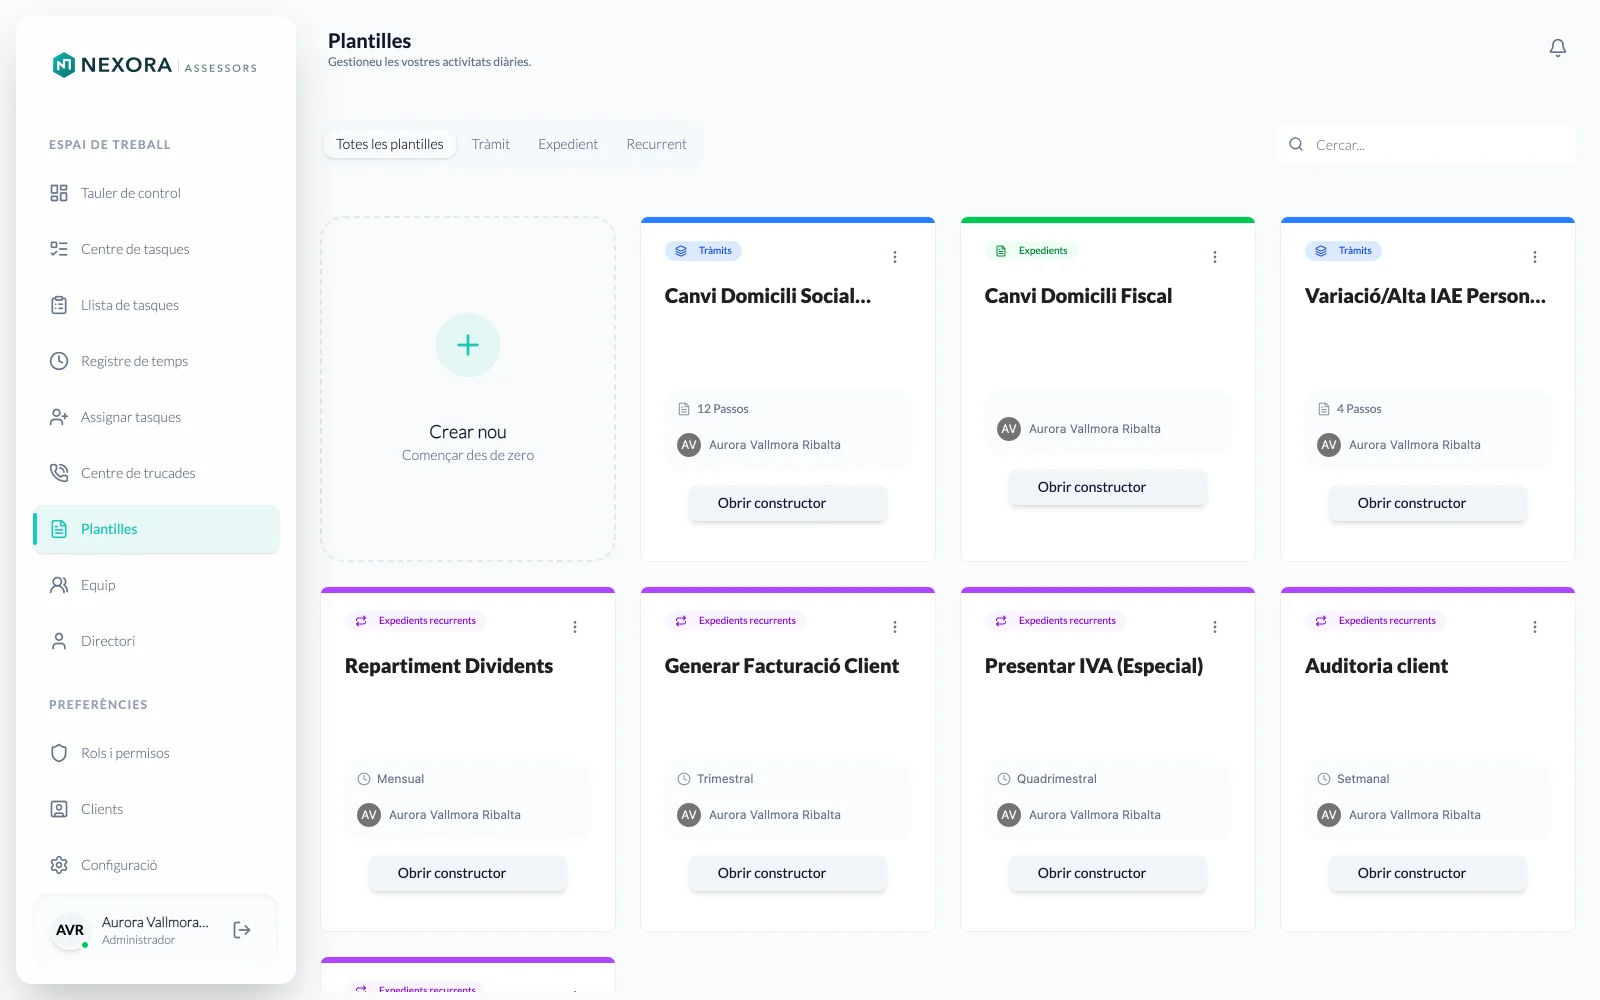This screenshot has width=1600, height=1000.
Task: Switch to the Recurrent tab
Action: (656, 144)
